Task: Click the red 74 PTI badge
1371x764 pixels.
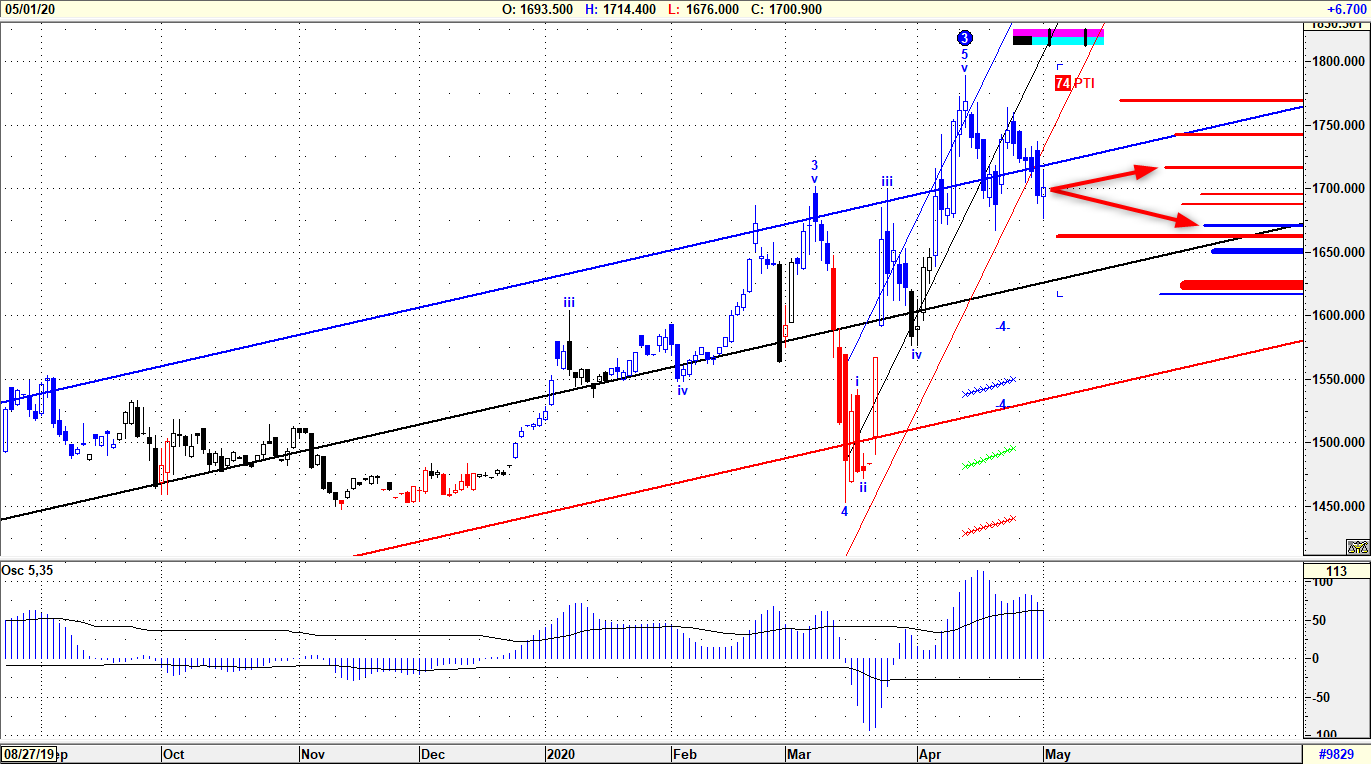Action: pos(1063,83)
